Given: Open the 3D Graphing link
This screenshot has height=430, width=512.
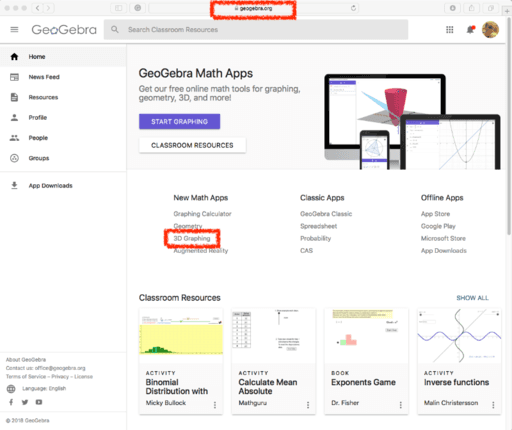Looking at the screenshot, I should 192,238.
